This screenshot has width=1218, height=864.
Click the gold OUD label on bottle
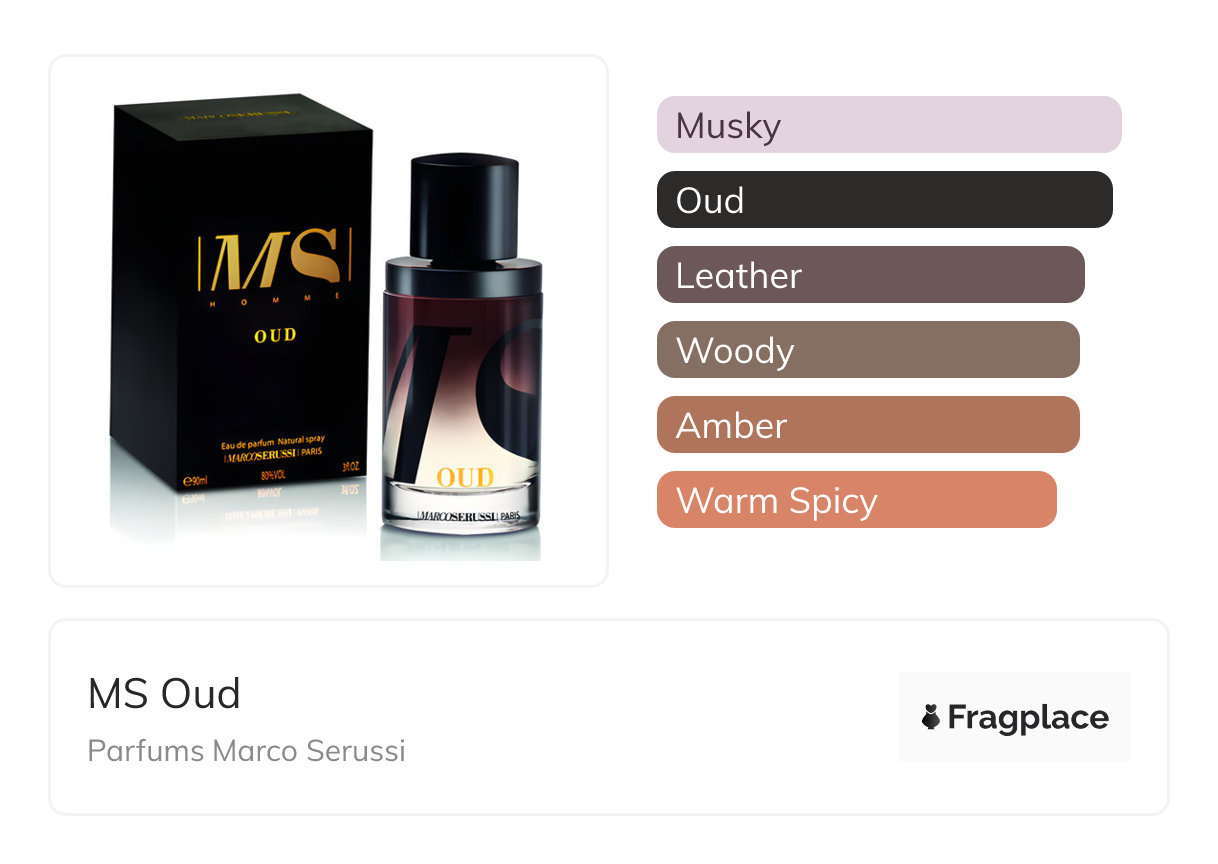465,478
